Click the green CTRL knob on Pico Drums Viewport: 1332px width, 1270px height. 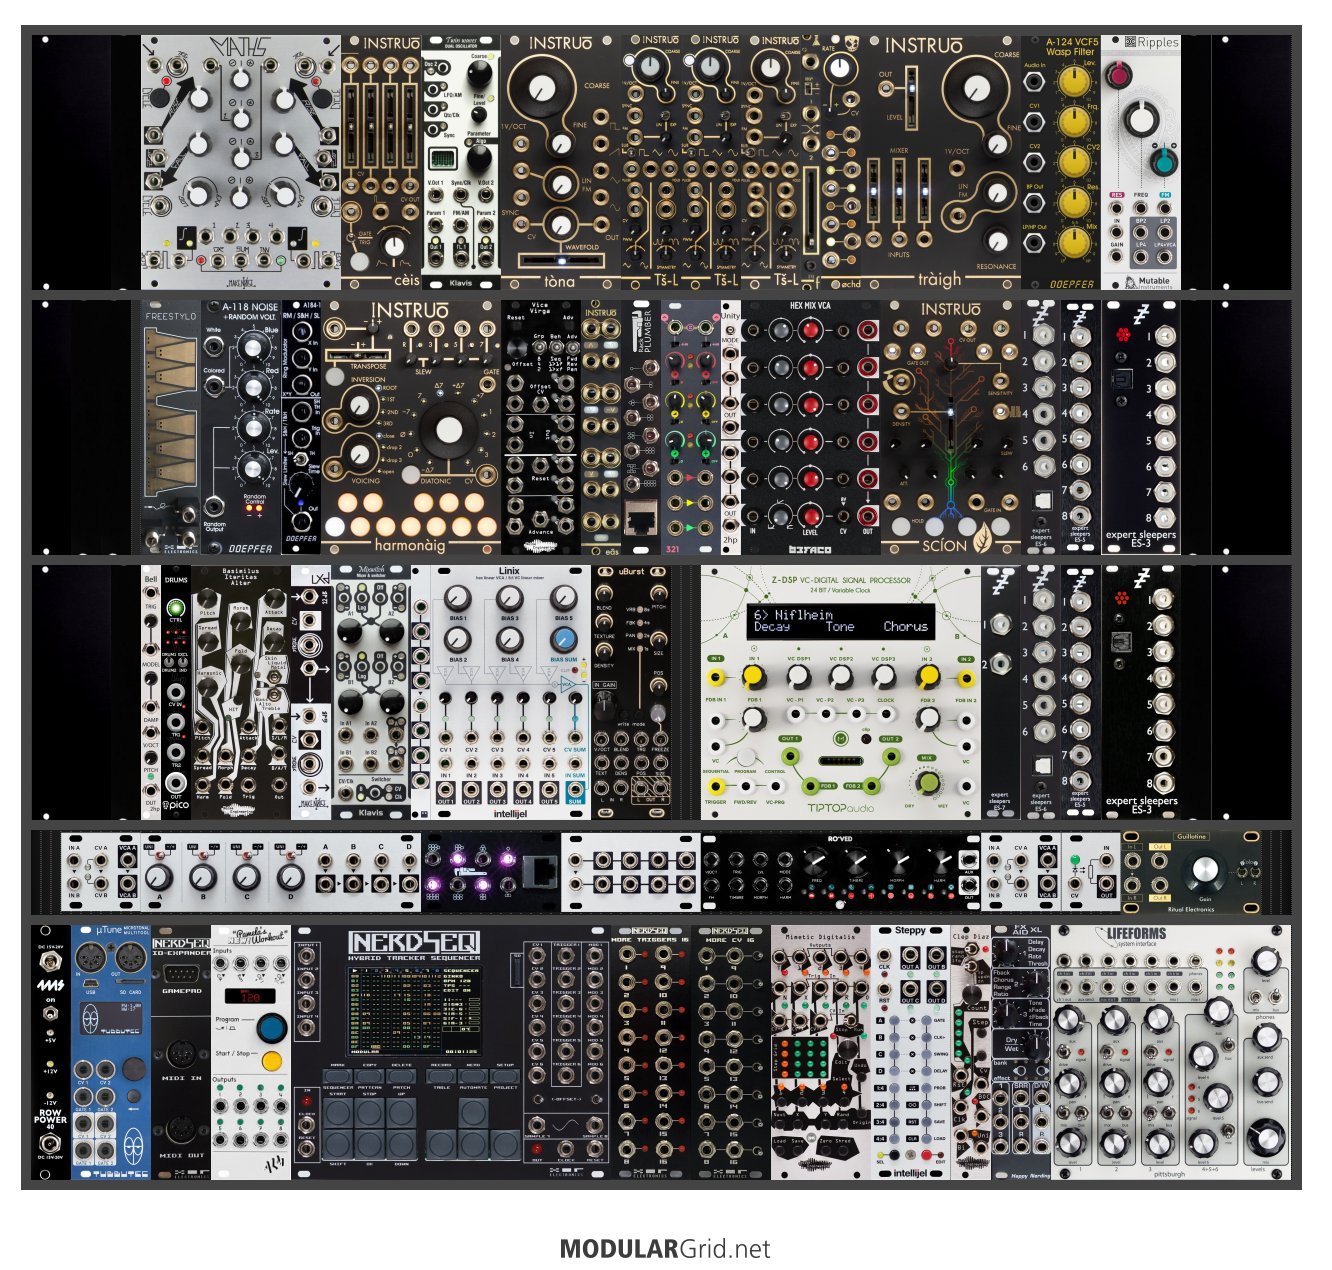click(x=176, y=607)
